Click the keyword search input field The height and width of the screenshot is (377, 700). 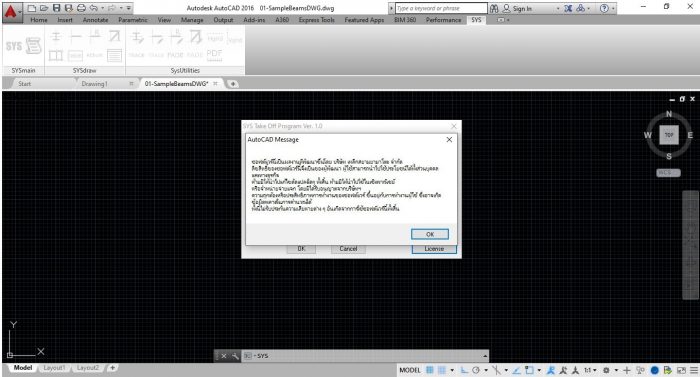point(441,8)
